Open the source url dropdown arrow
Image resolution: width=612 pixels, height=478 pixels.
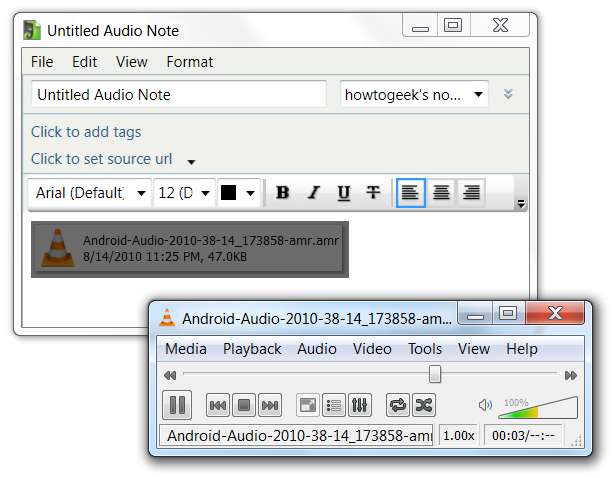click(x=191, y=162)
